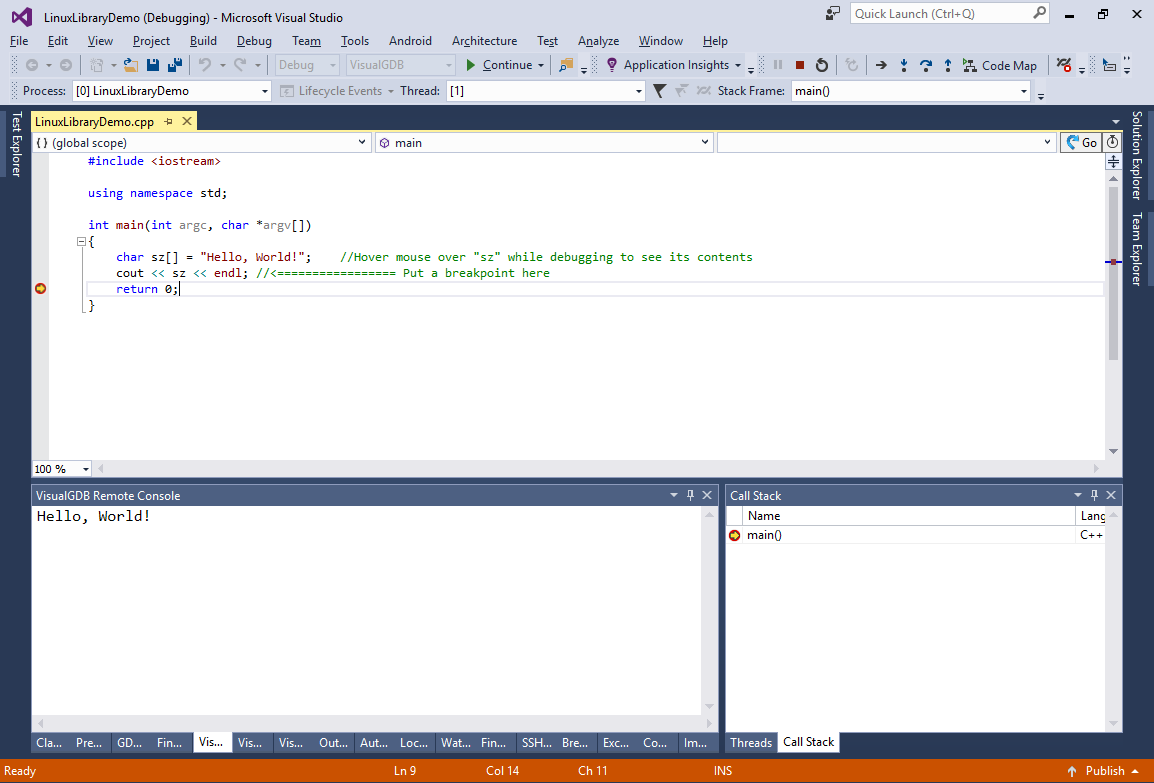Image resolution: width=1154 pixels, height=783 pixels.
Task: Click the Remote Console scroll down arrow
Action: (709, 706)
